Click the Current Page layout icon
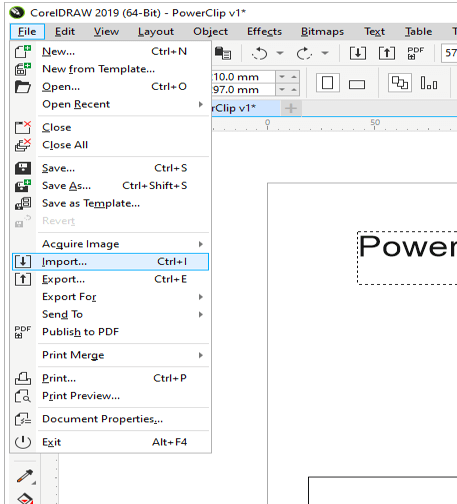 pyautogui.click(x=429, y=83)
